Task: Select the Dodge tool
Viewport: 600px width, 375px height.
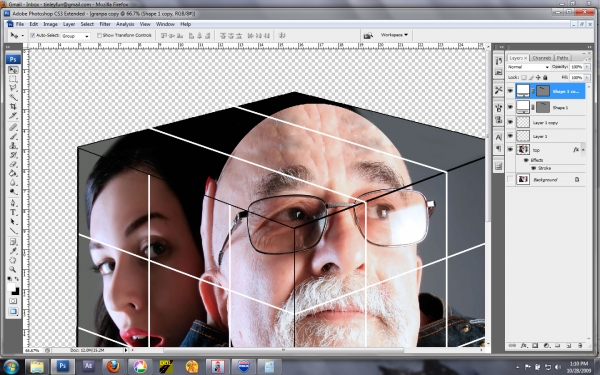Action: click(x=13, y=191)
